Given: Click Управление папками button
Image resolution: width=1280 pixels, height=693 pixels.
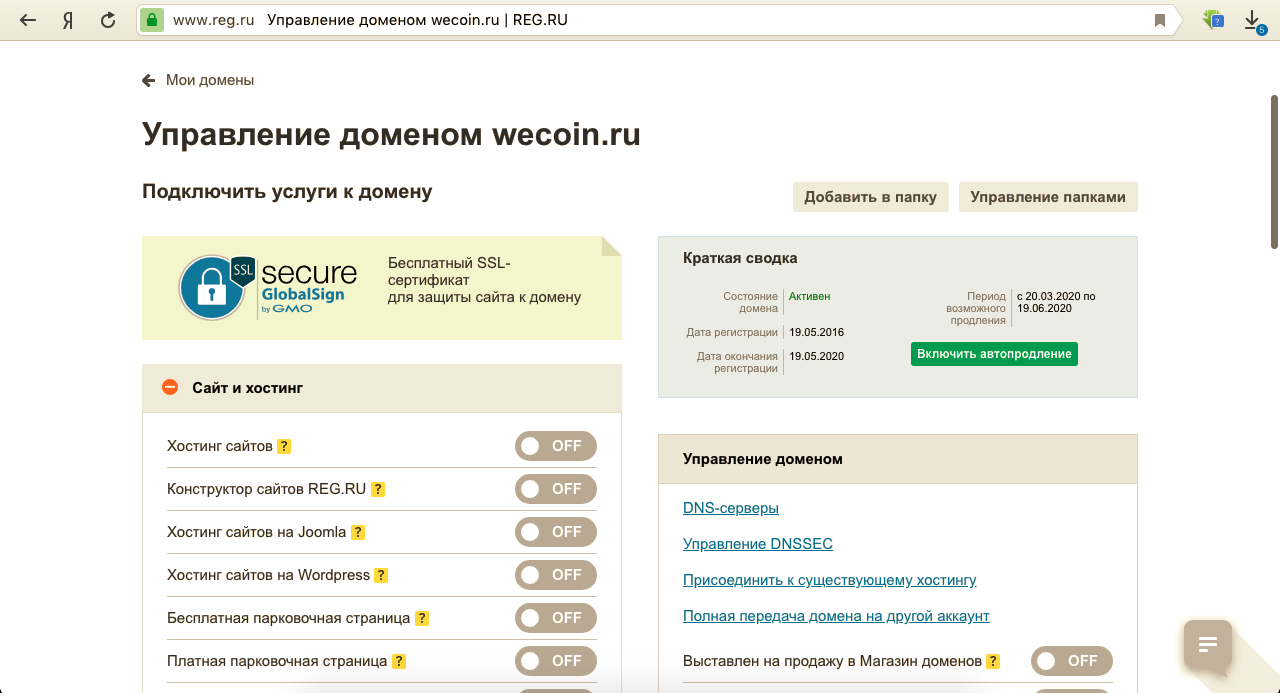Looking at the screenshot, I should click(x=1048, y=197).
